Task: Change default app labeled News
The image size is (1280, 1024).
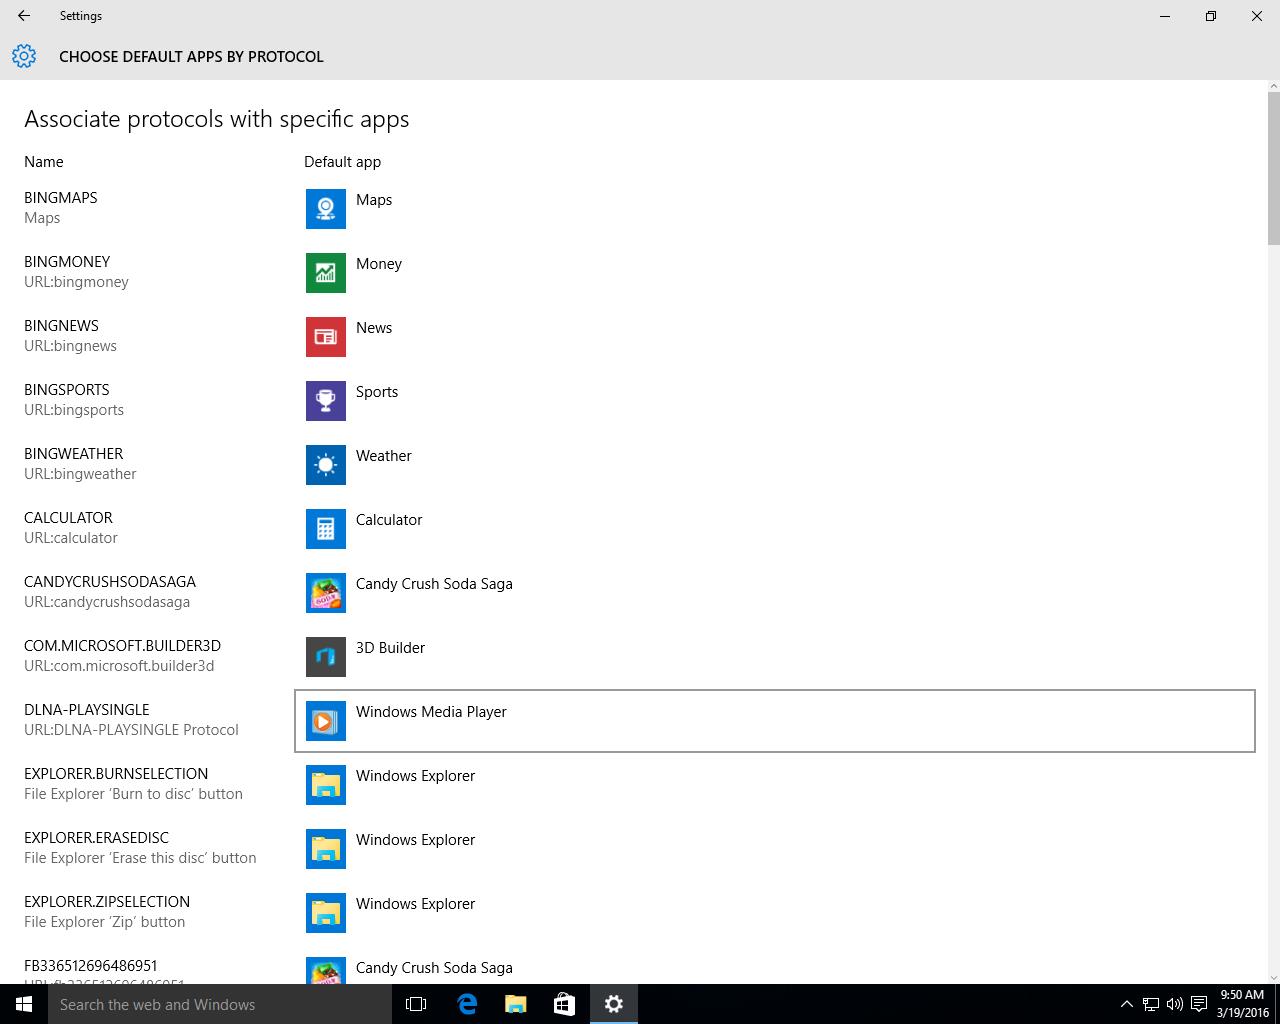Action: tap(774, 336)
